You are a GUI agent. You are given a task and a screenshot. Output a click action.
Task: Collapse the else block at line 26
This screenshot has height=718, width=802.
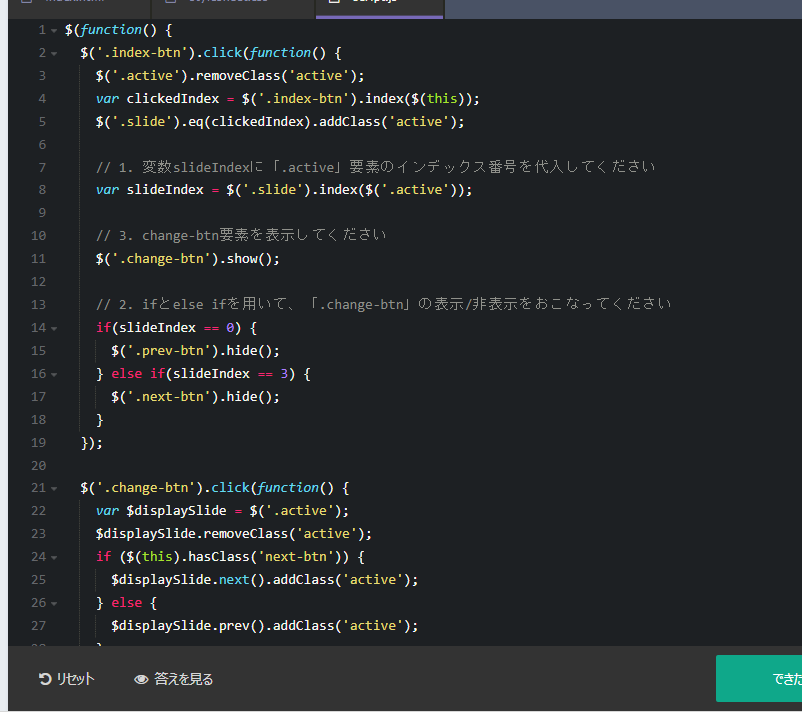(x=54, y=602)
